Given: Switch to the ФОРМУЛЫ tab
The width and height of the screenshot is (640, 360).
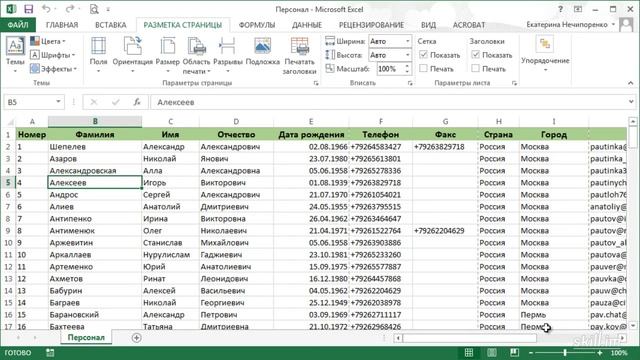Looking at the screenshot, I should (257, 25).
